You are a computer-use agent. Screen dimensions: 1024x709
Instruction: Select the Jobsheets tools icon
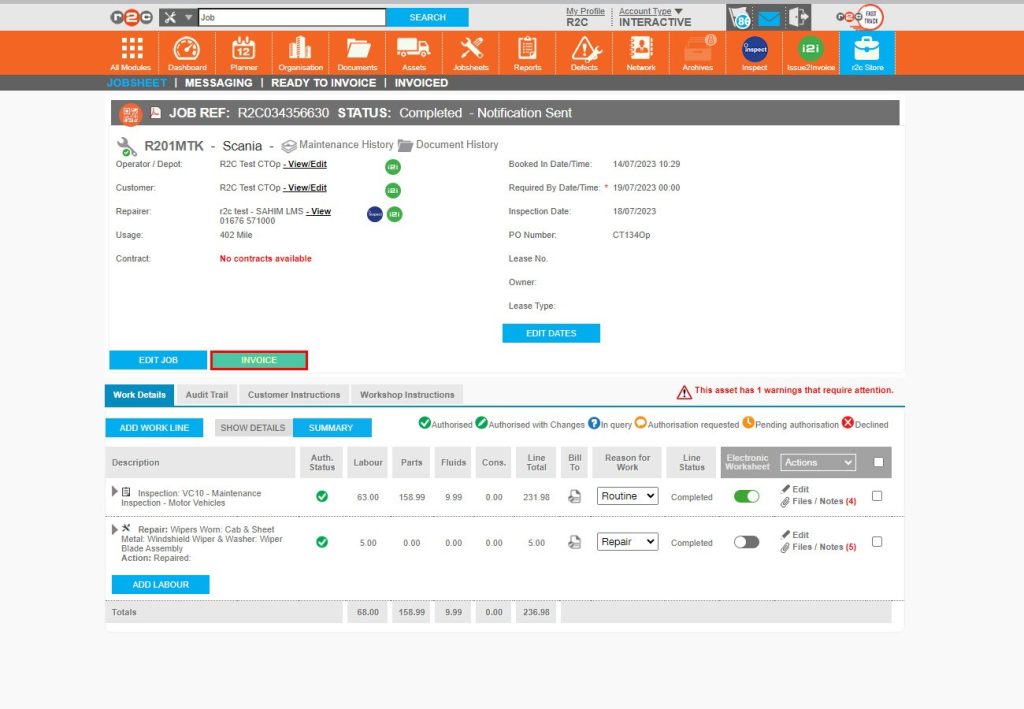pos(470,48)
